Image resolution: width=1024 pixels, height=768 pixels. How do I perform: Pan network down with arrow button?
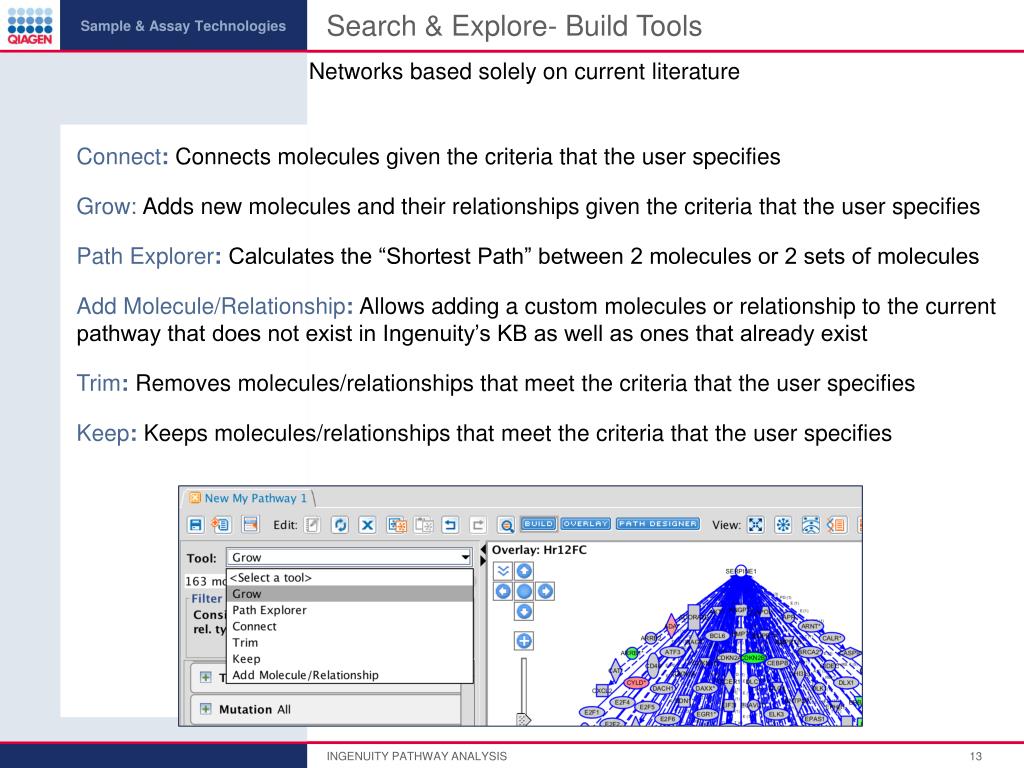524,612
